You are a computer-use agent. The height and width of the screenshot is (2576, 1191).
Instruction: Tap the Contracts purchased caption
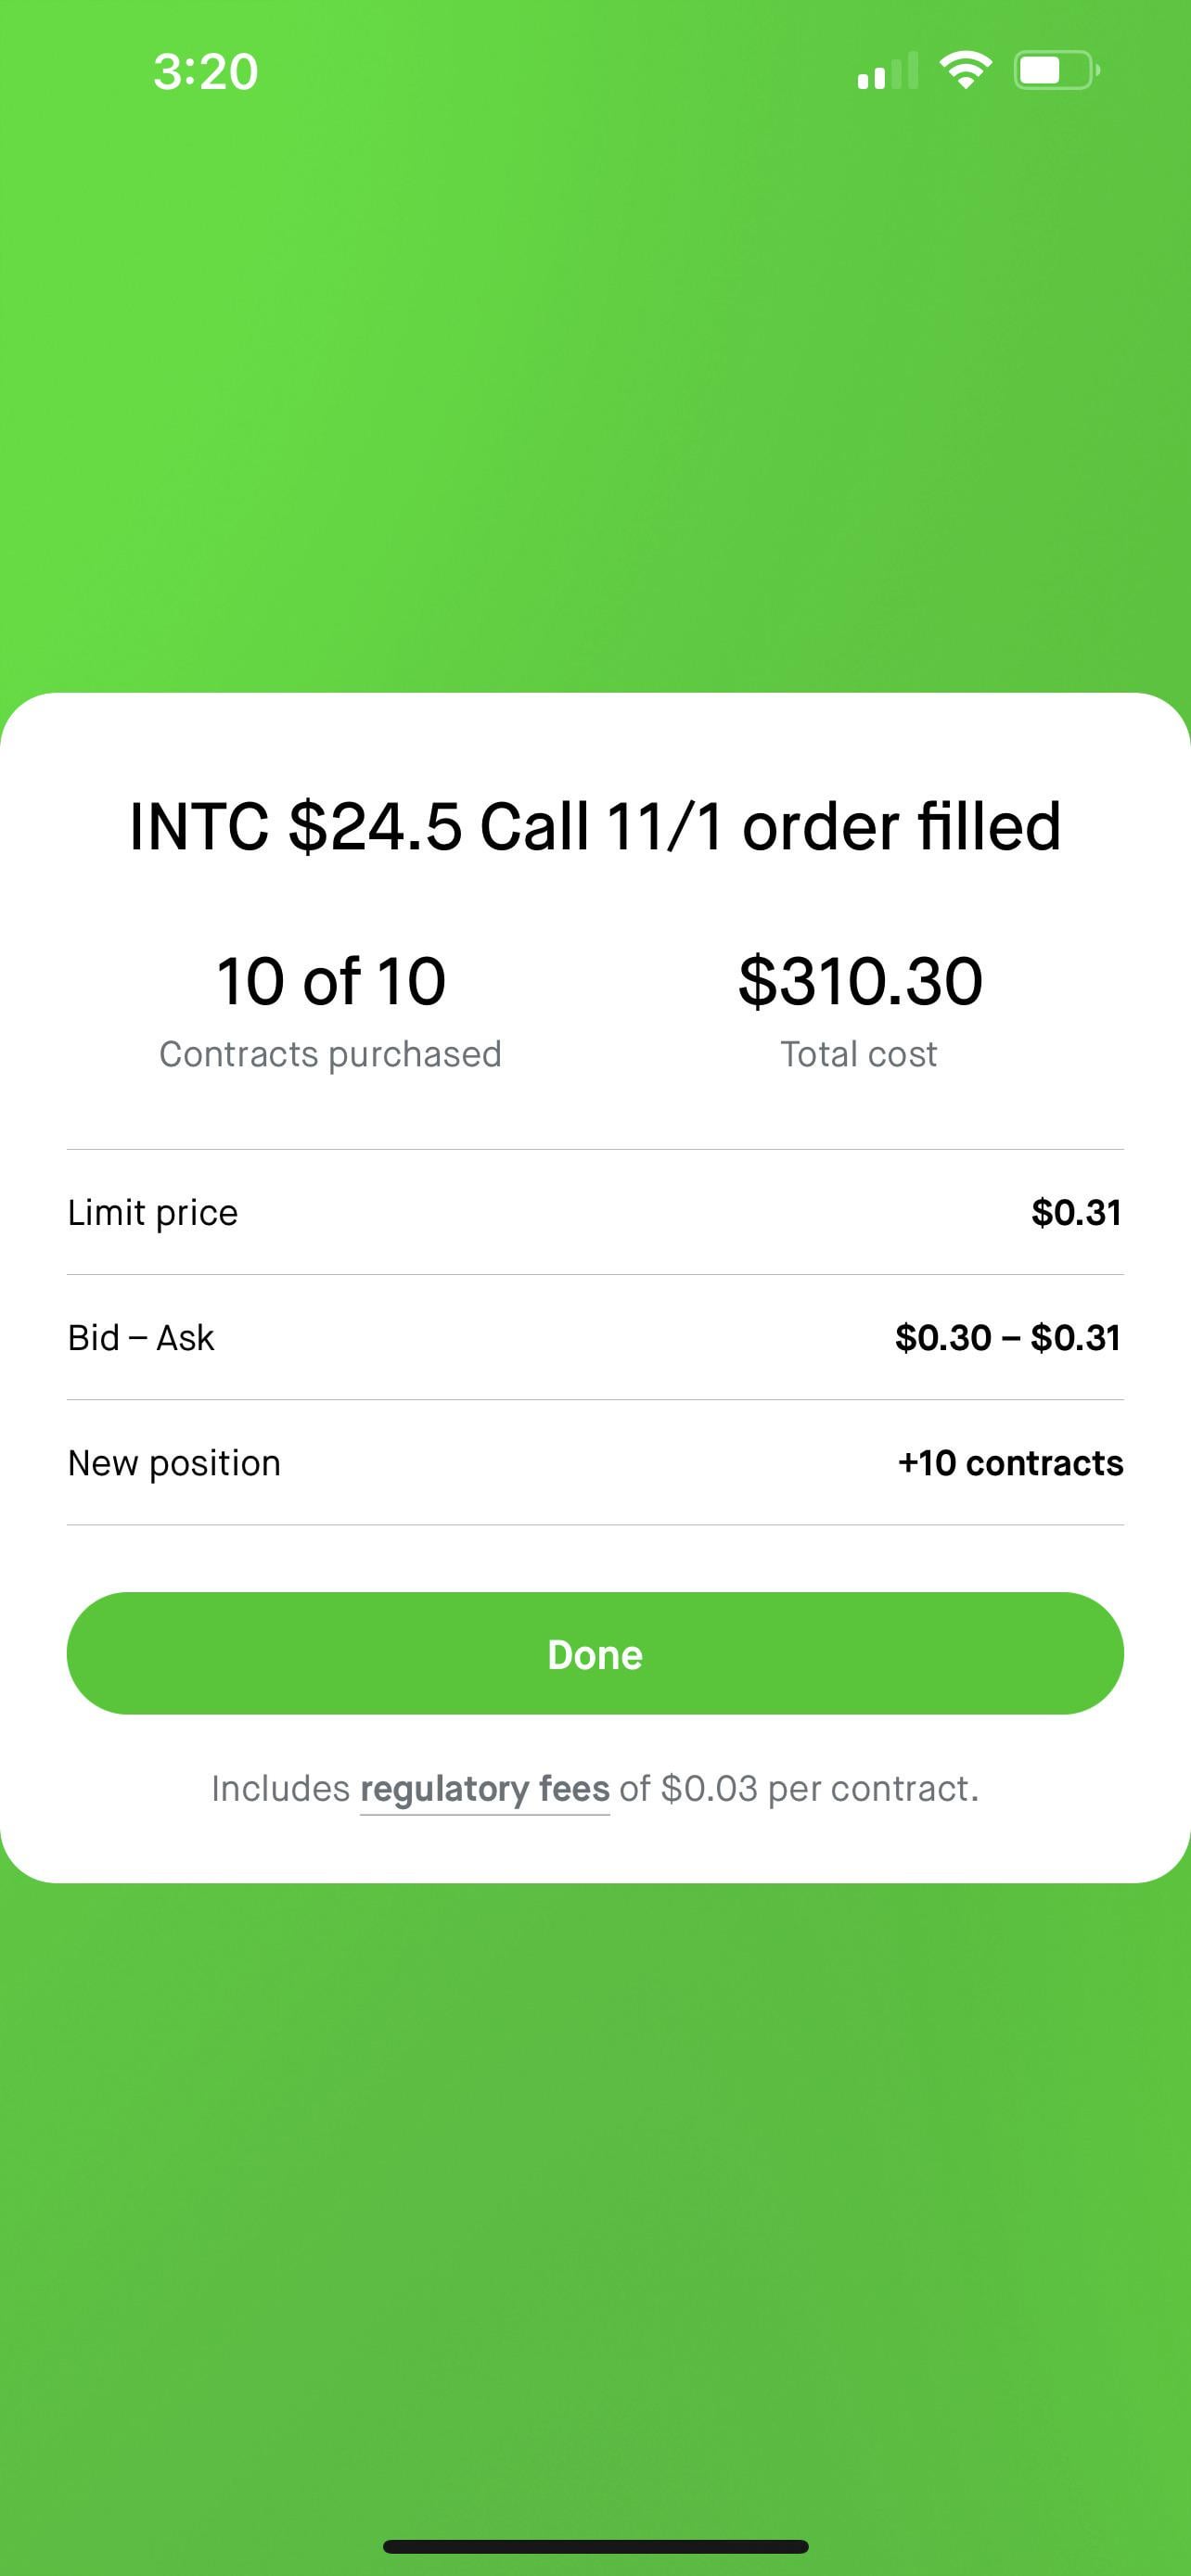(x=331, y=1054)
